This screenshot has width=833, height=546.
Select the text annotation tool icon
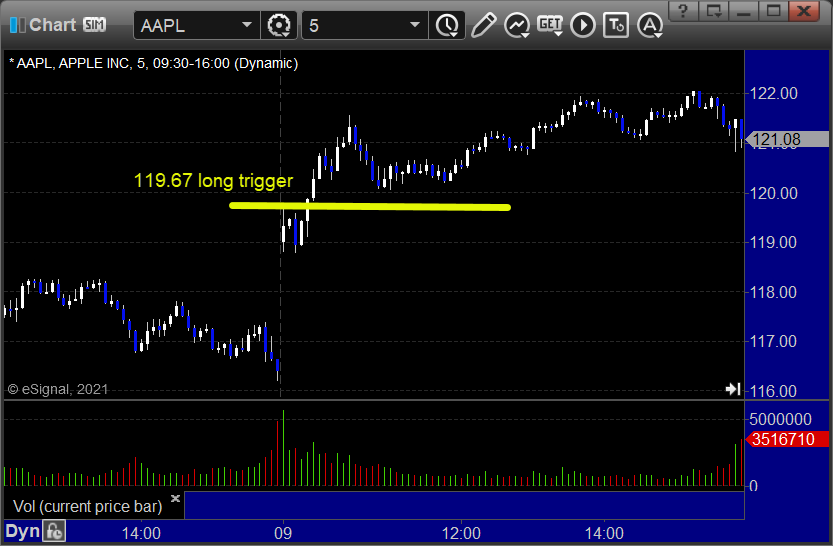tap(616, 25)
